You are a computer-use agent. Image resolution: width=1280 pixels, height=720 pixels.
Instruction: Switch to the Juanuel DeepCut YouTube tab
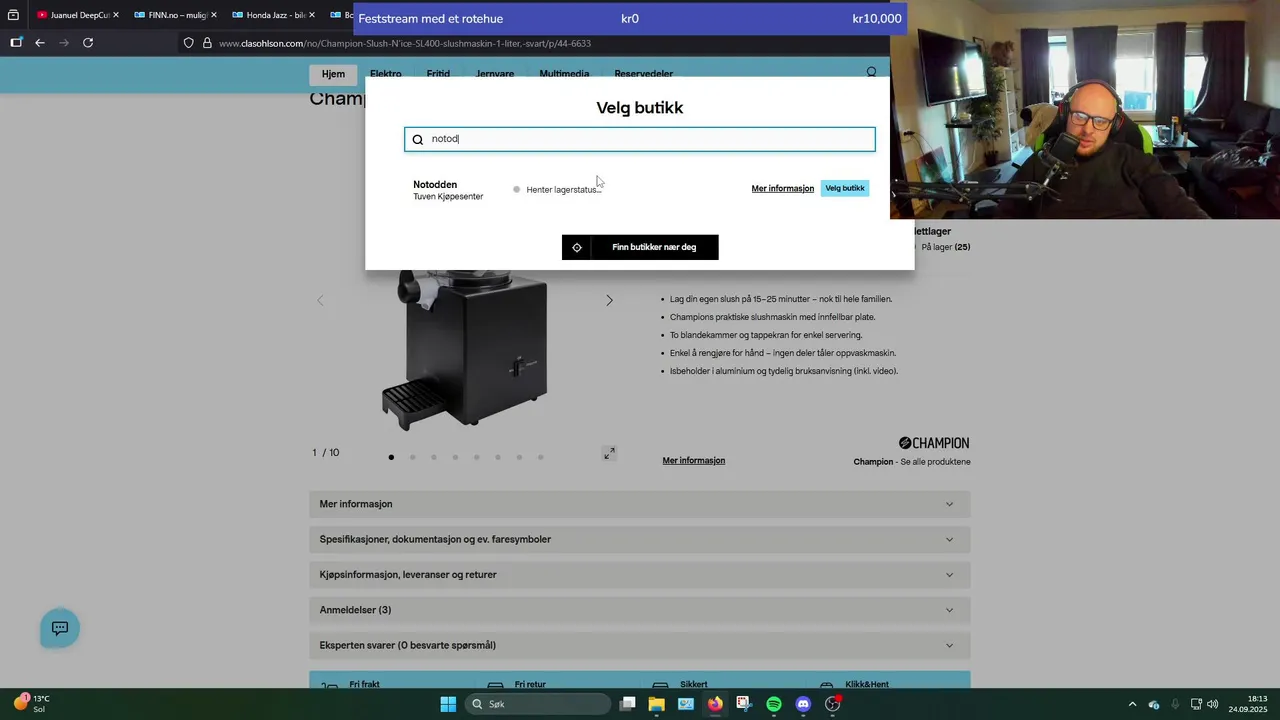[x=76, y=15]
